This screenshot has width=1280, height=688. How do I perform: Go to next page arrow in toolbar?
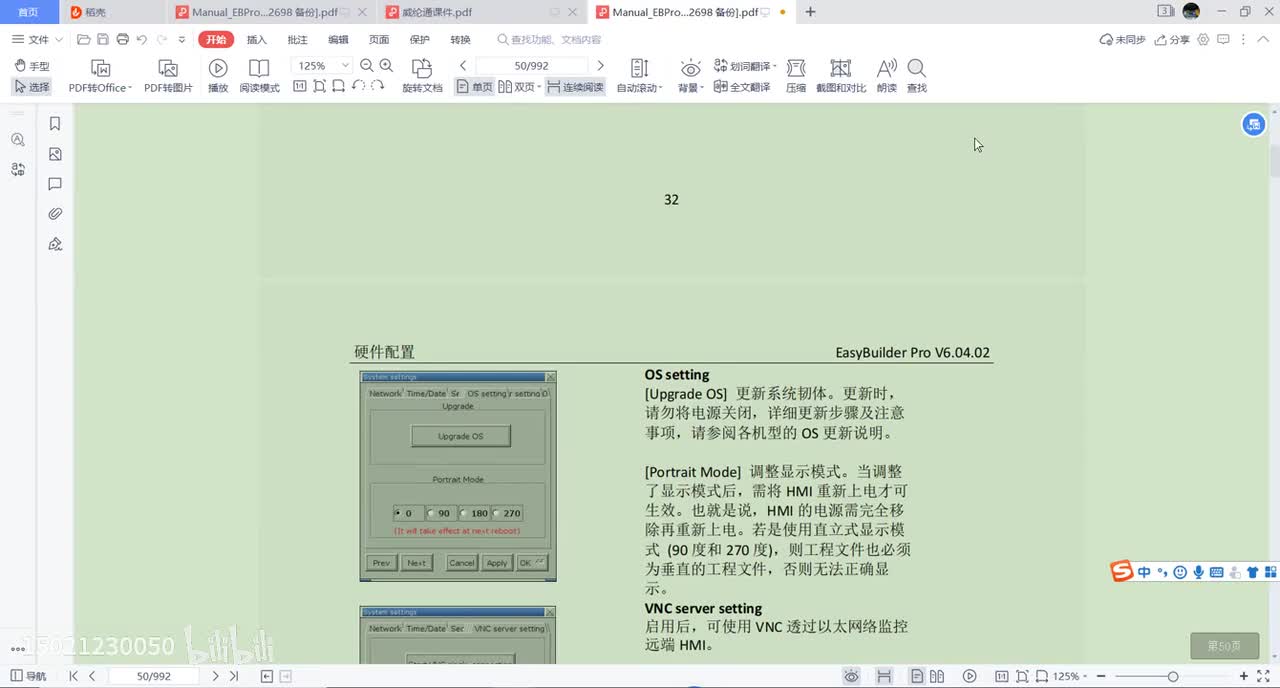pyautogui.click(x=600, y=65)
